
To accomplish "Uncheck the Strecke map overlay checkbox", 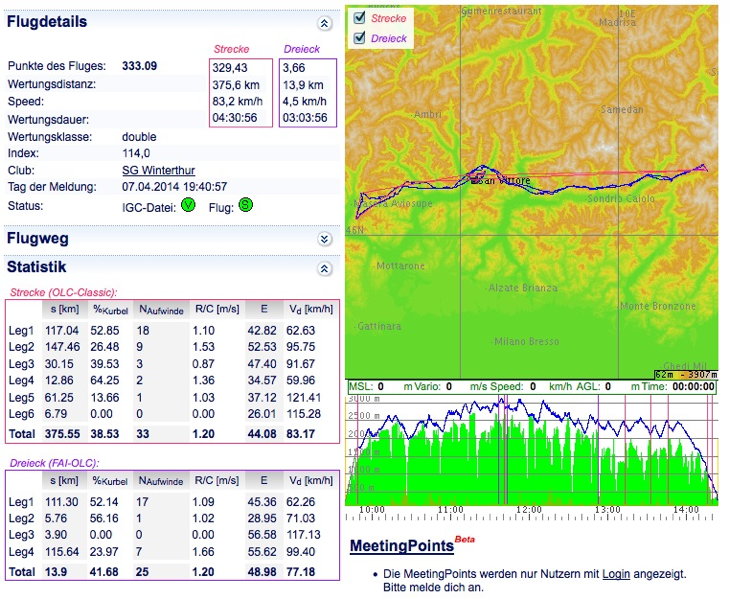I will [358, 17].
